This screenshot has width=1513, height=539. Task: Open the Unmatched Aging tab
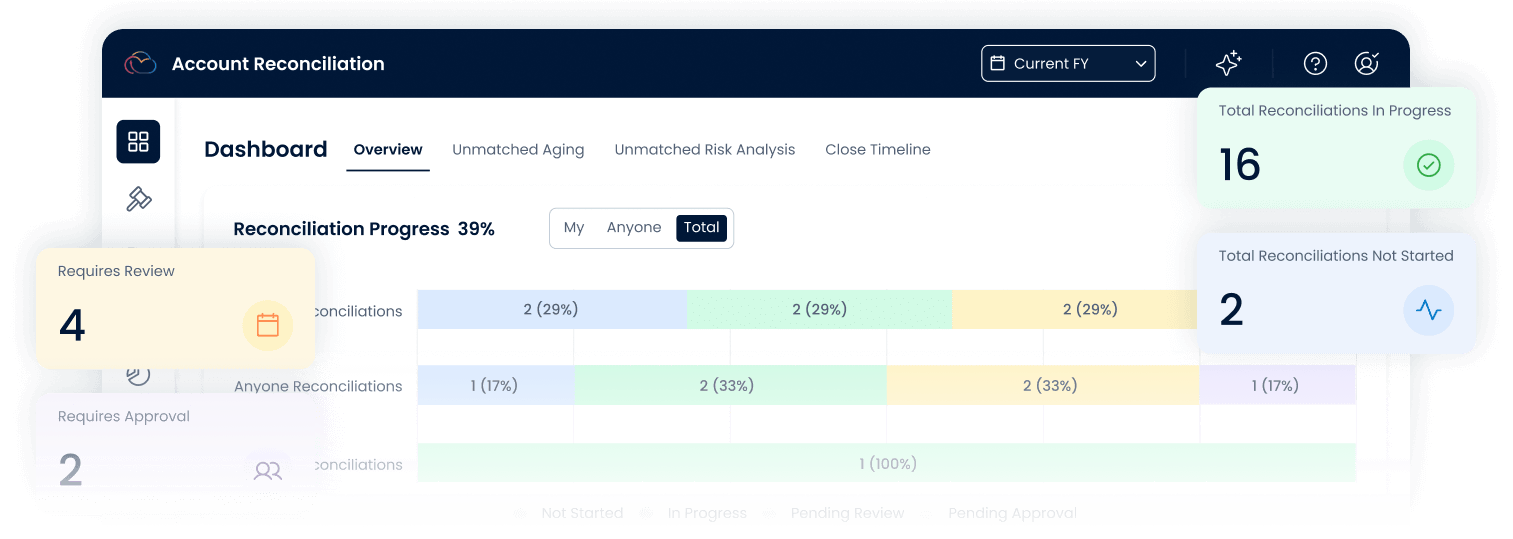pos(518,150)
